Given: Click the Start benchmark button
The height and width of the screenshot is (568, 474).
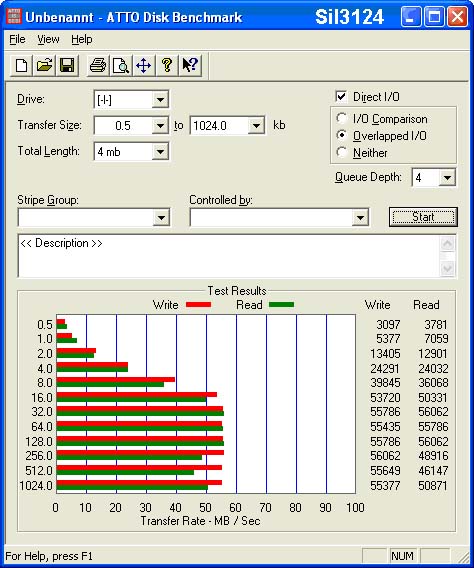Looking at the screenshot, I should coord(423,217).
